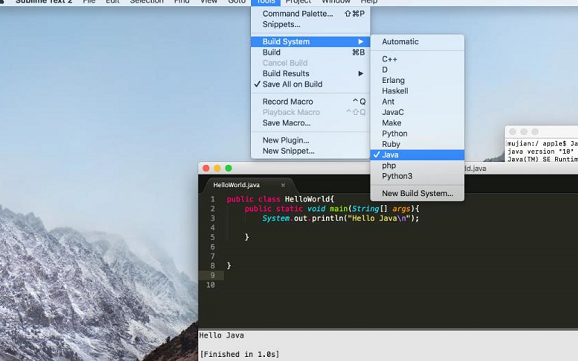Run Build from the Tools menu
The image size is (578, 361).
click(x=310, y=52)
